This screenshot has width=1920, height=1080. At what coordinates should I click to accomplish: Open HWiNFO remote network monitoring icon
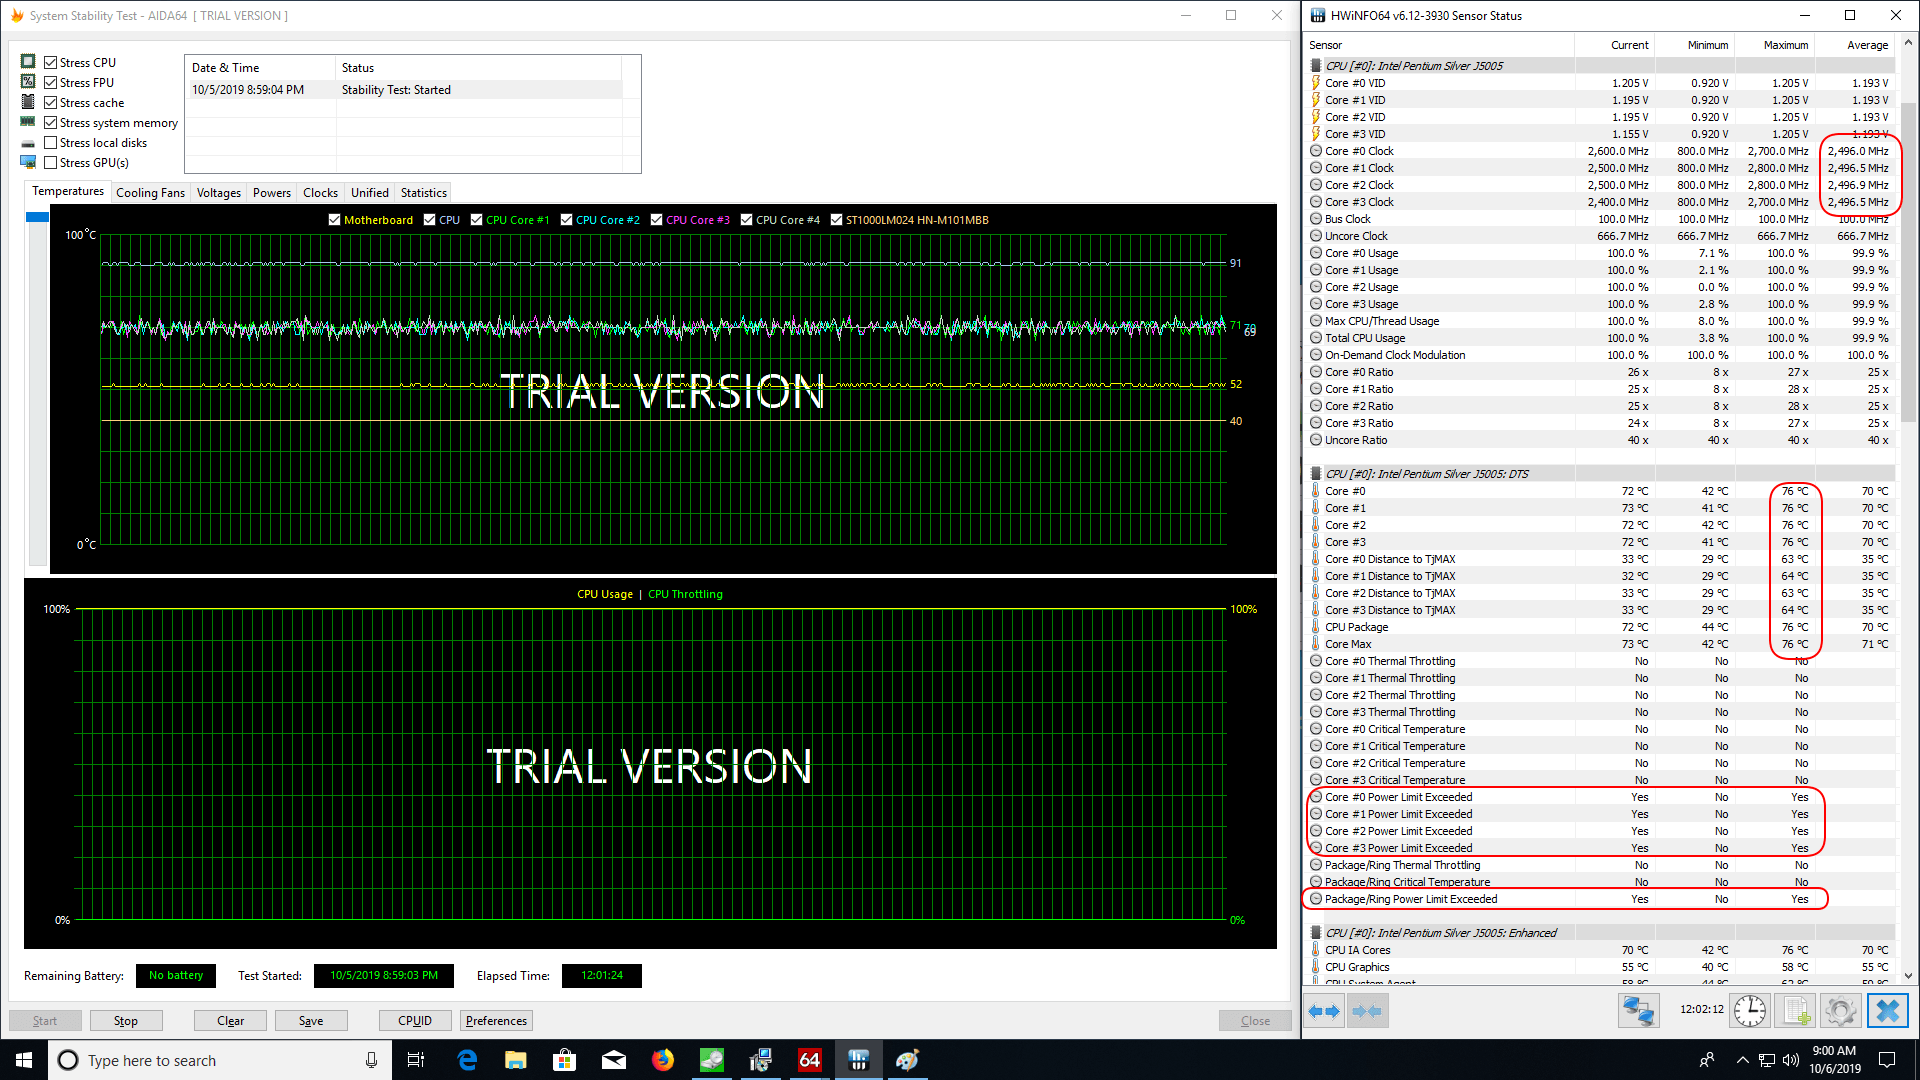point(1638,1011)
